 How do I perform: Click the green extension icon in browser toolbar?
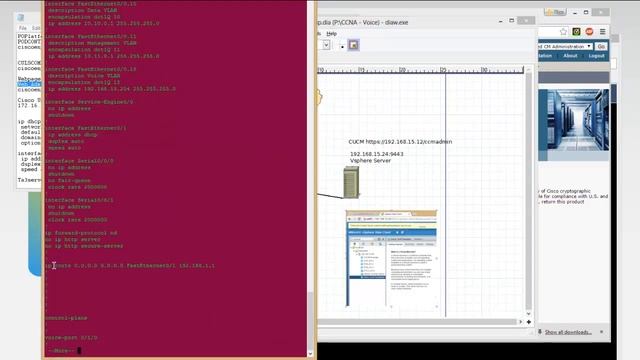coord(576,31)
